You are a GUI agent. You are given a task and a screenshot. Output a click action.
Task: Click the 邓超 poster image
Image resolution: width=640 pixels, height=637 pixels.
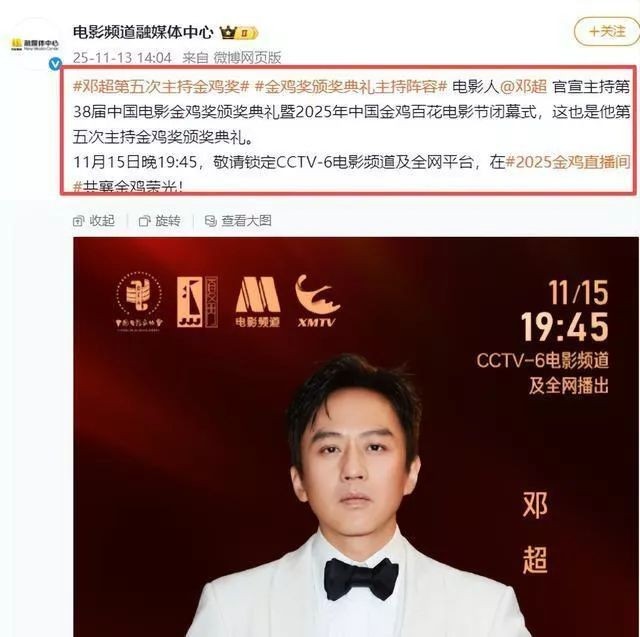(x=356, y=437)
